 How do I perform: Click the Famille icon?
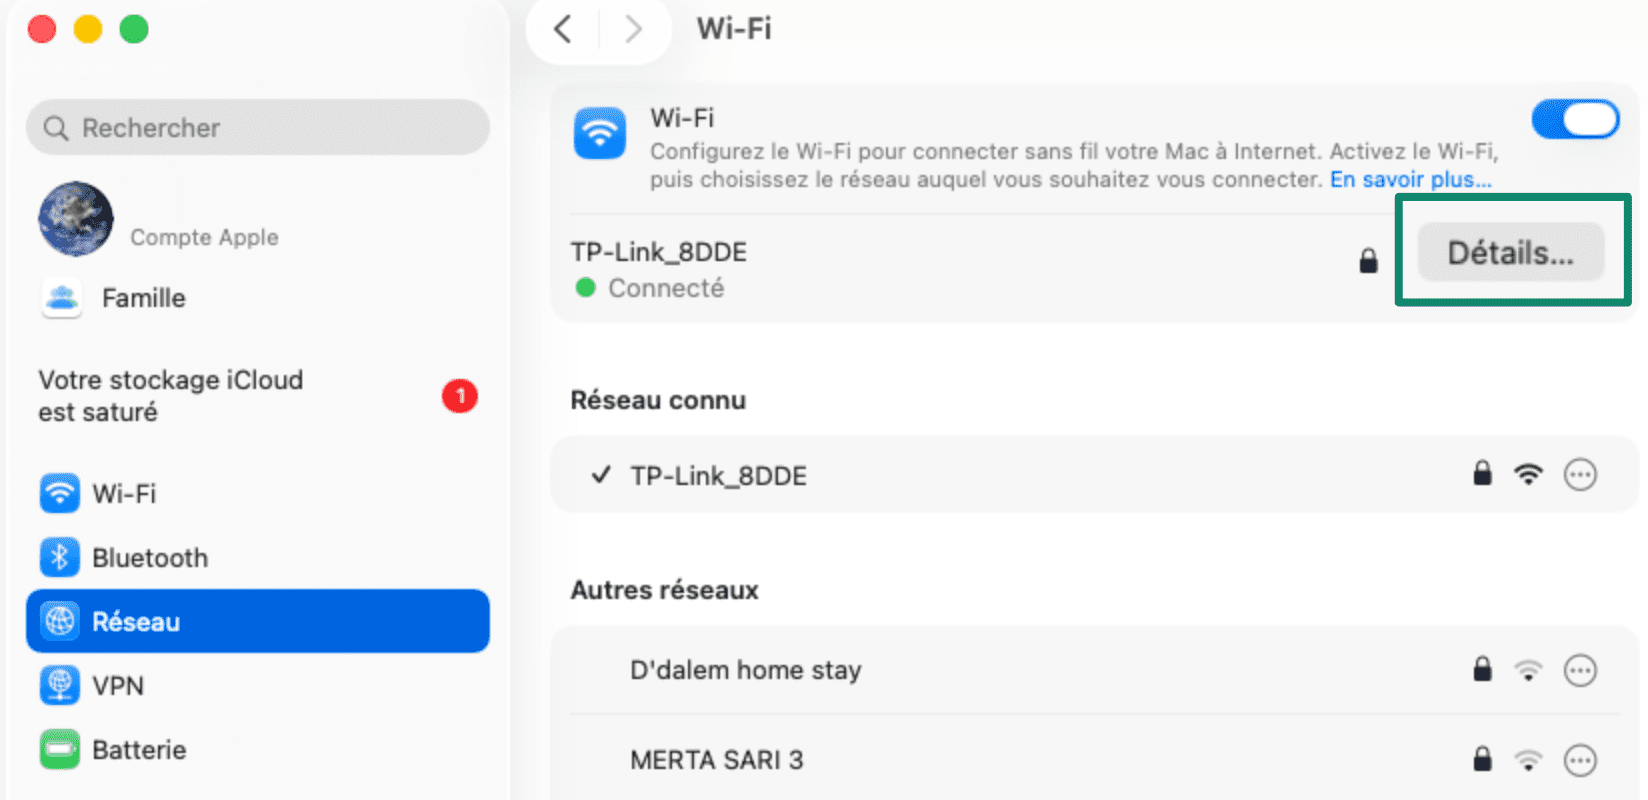pyautogui.click(x=61, y=298)
